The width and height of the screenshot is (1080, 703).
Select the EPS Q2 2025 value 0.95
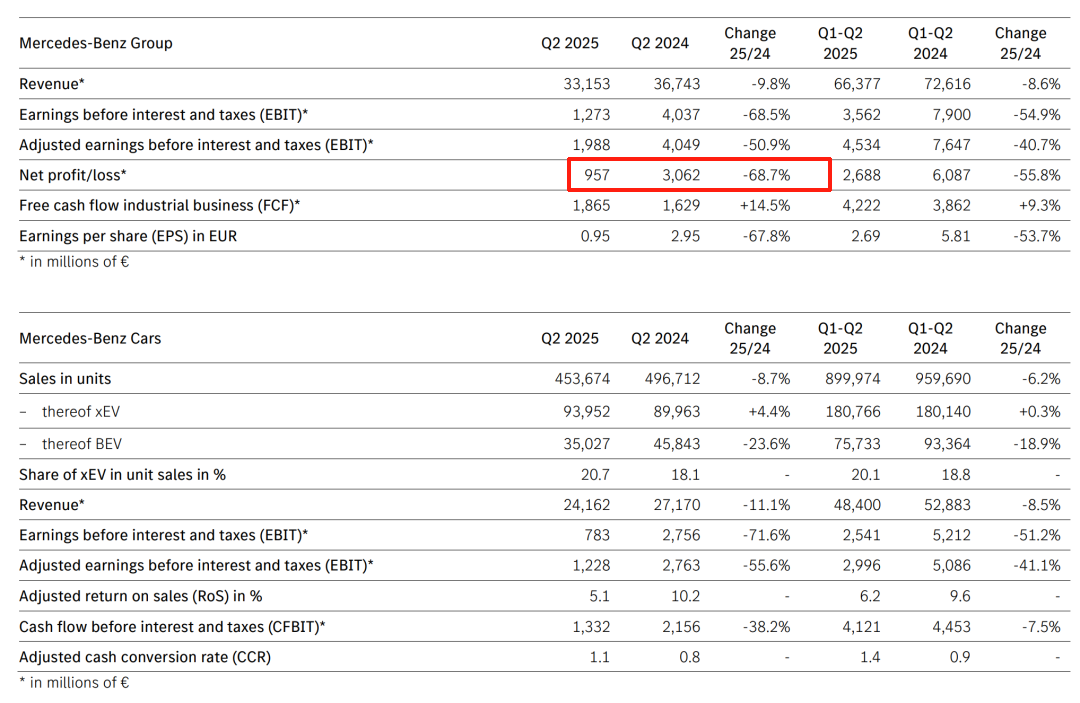click(594, 236)
